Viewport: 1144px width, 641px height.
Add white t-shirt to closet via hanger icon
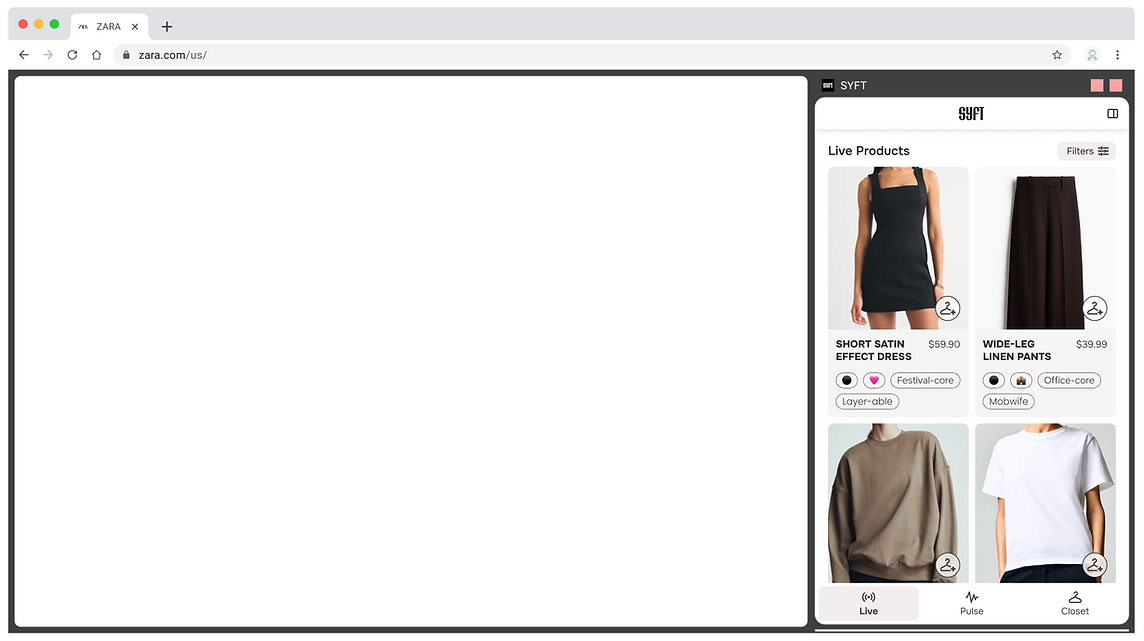coord(1094,564)
